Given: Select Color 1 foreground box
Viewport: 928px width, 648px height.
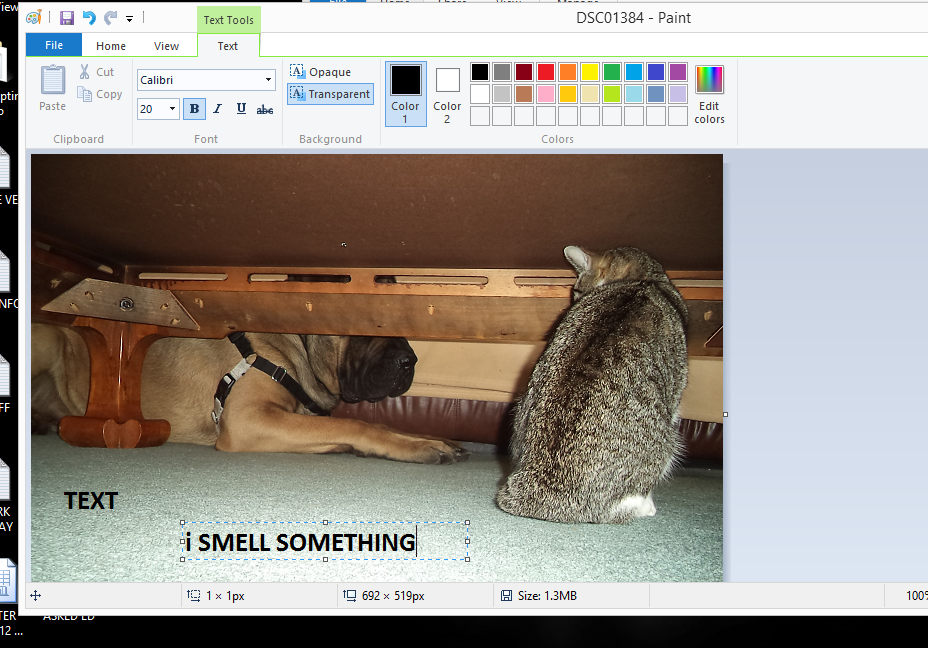Looking at the screenshot, I should coord(405,94).
